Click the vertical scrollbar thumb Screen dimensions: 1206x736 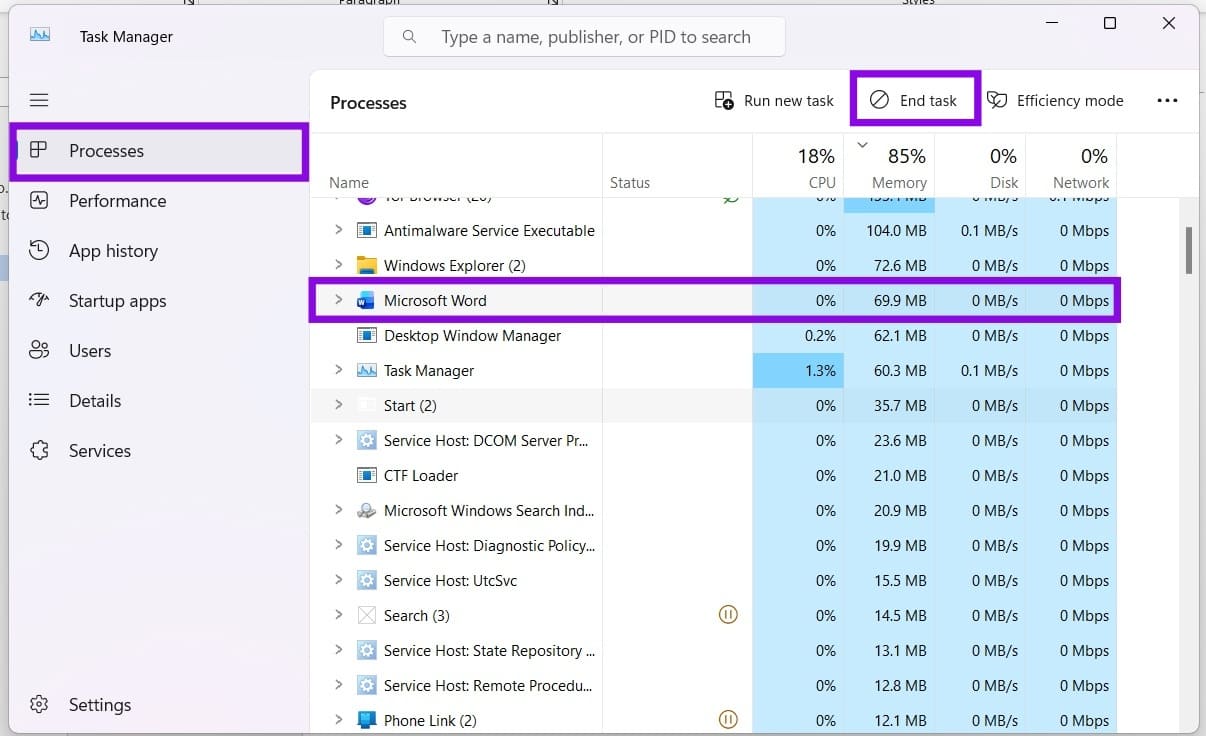pyautogui.click(x=1189, y=250)
